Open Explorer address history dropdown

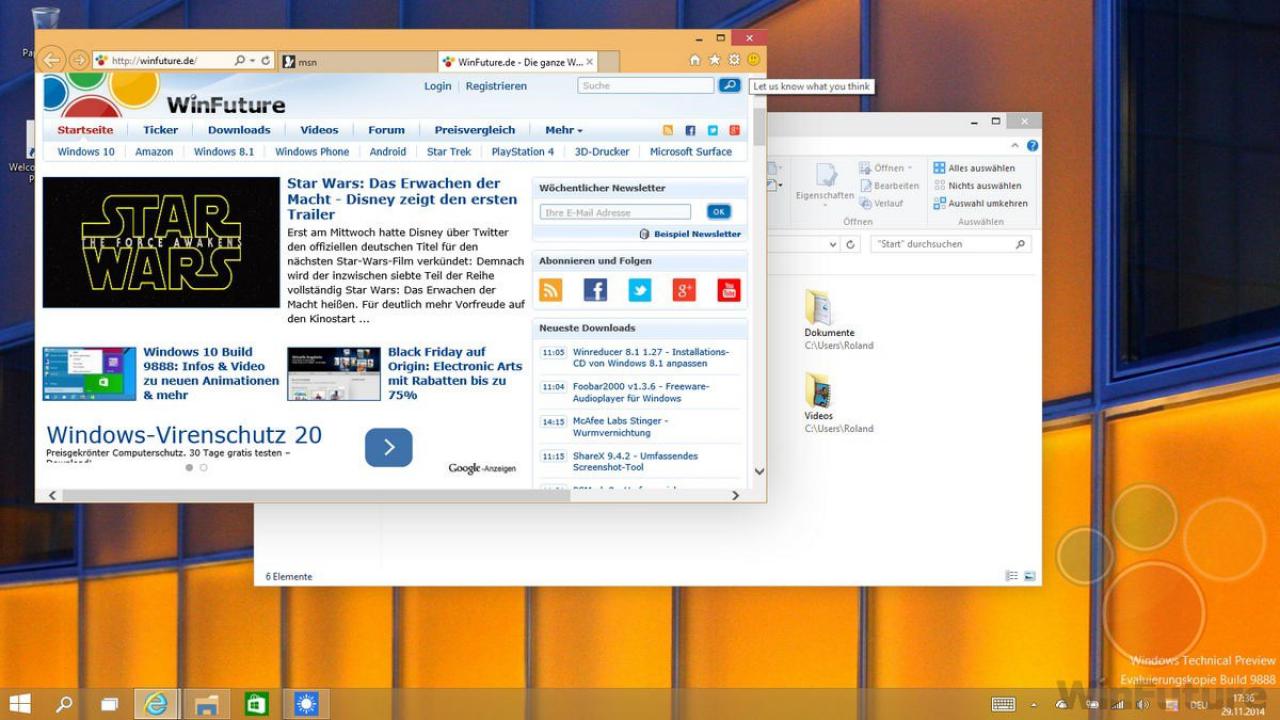click(x=832, y=244)
